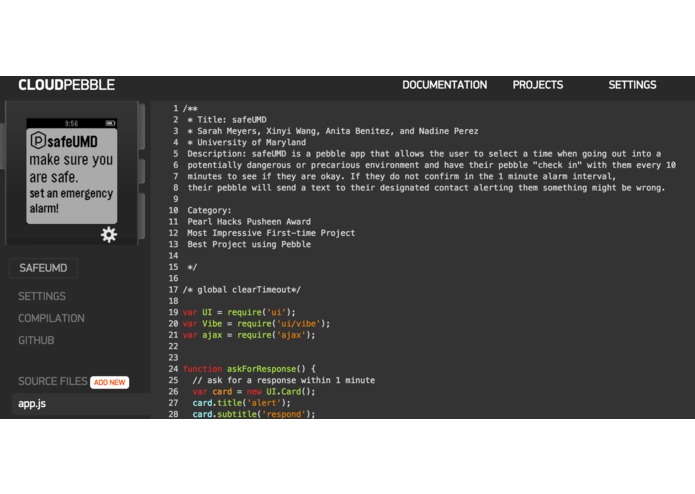The height and width of the screenshot is (494, 695).
Task: Click the 'function askForResponse()' line
Action: coord(249,369)
